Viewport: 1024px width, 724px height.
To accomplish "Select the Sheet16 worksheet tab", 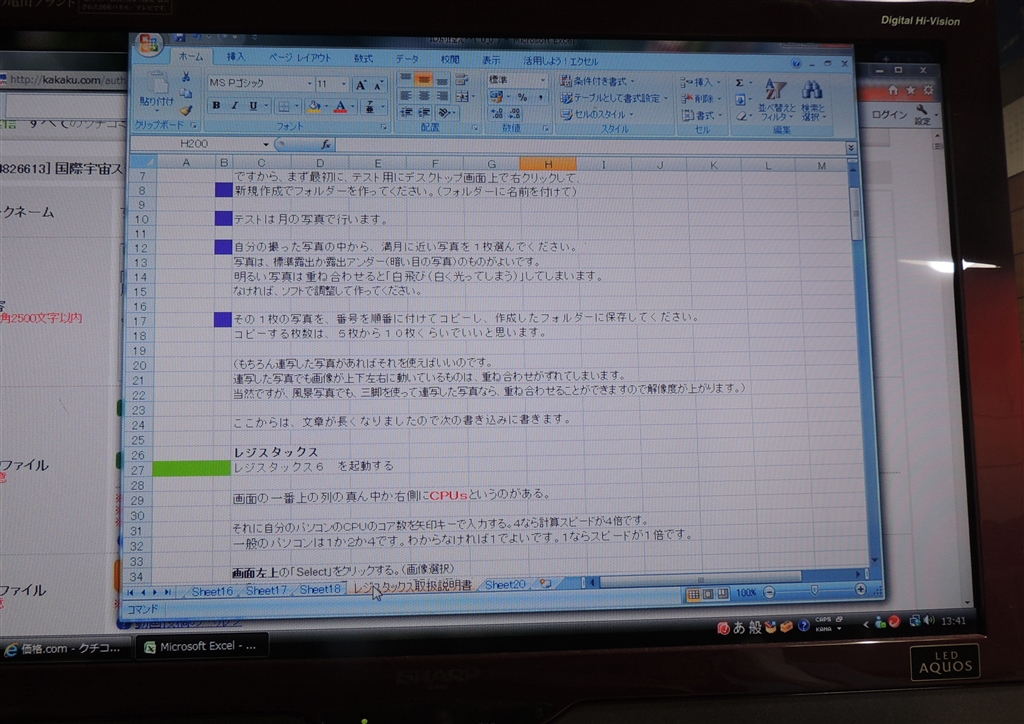I will (212, 591).
